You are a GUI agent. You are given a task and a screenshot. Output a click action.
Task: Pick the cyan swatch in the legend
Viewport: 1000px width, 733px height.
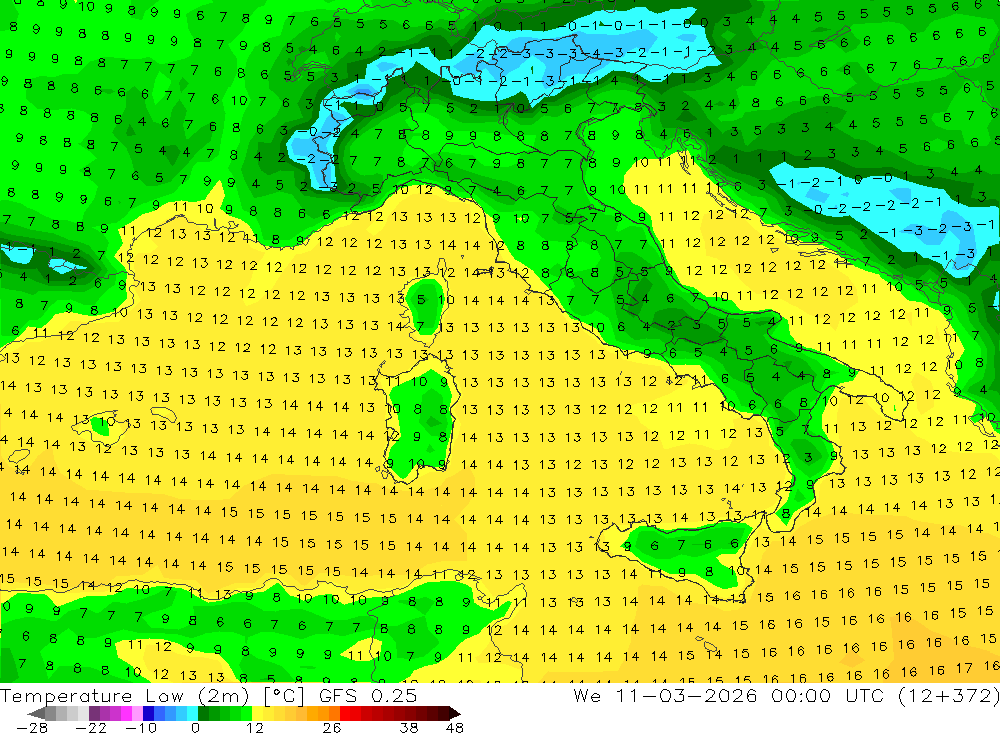(193, 713)
